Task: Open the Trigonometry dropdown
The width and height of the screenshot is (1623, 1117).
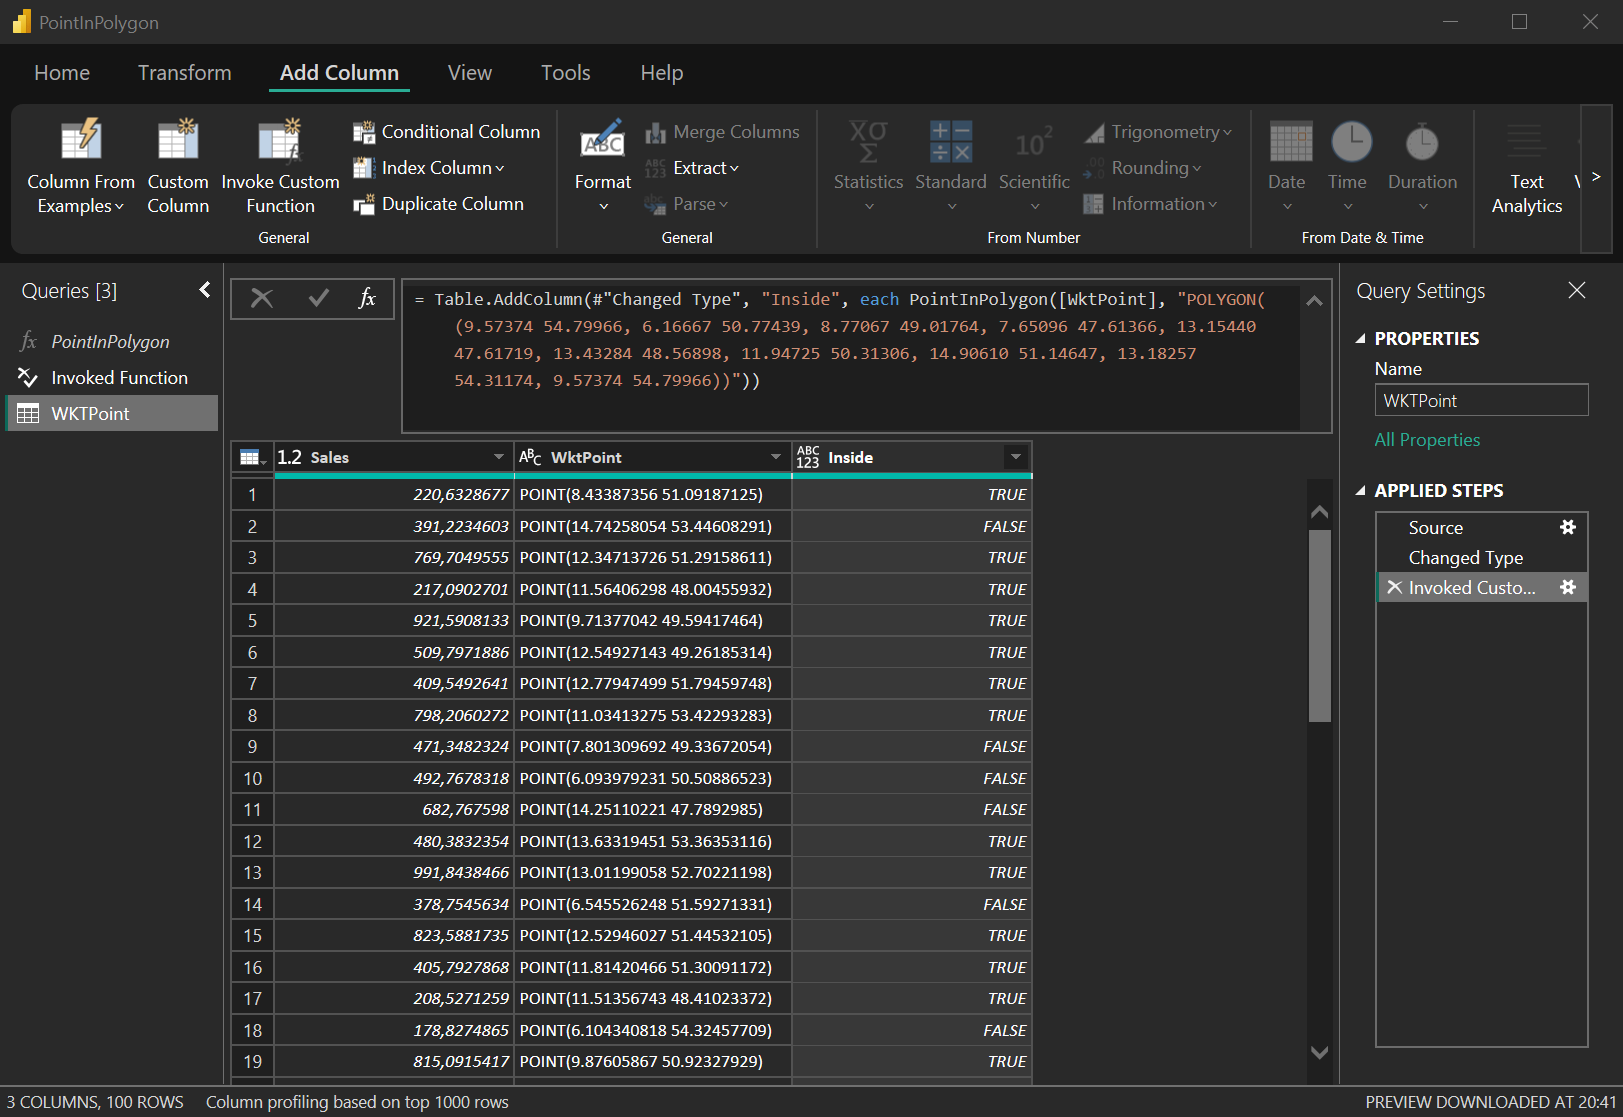Action: coord(1227,132)
